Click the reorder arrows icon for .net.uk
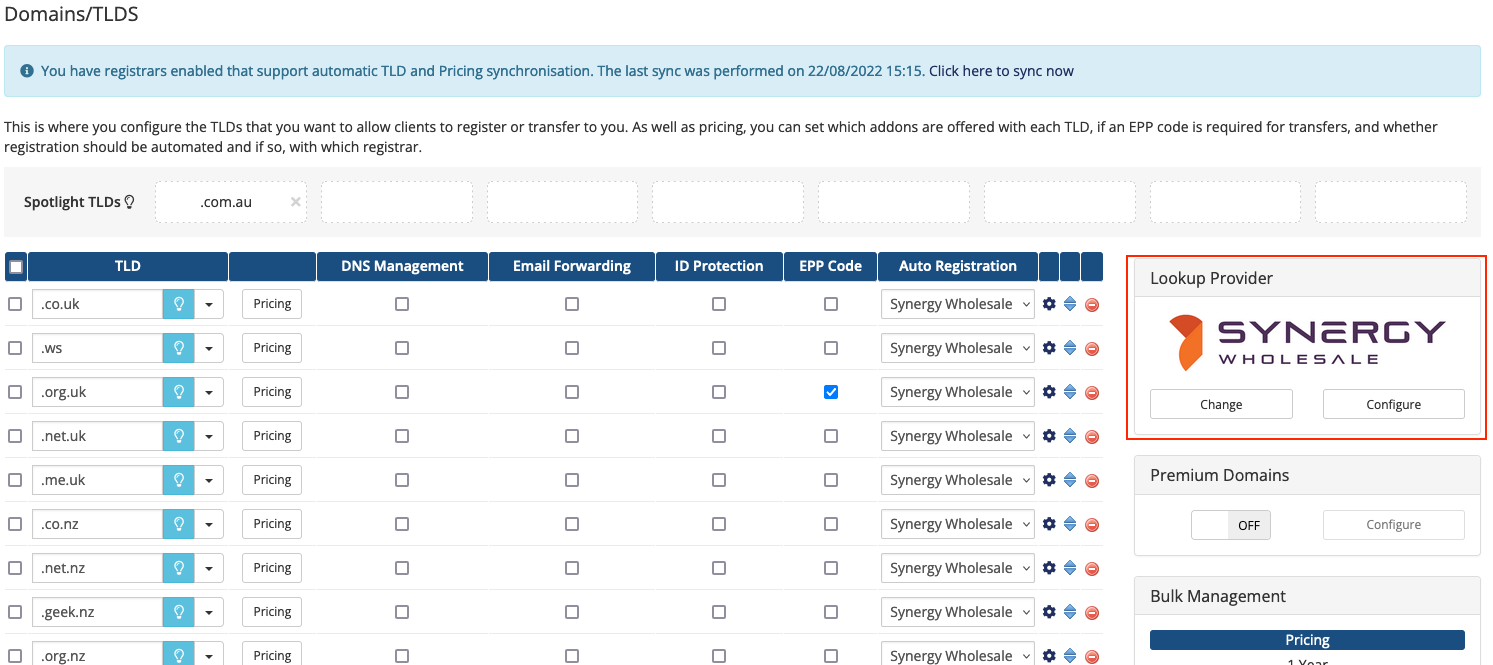Image resolution: width=1493 pixels, height=665 pixels. 1070,436
